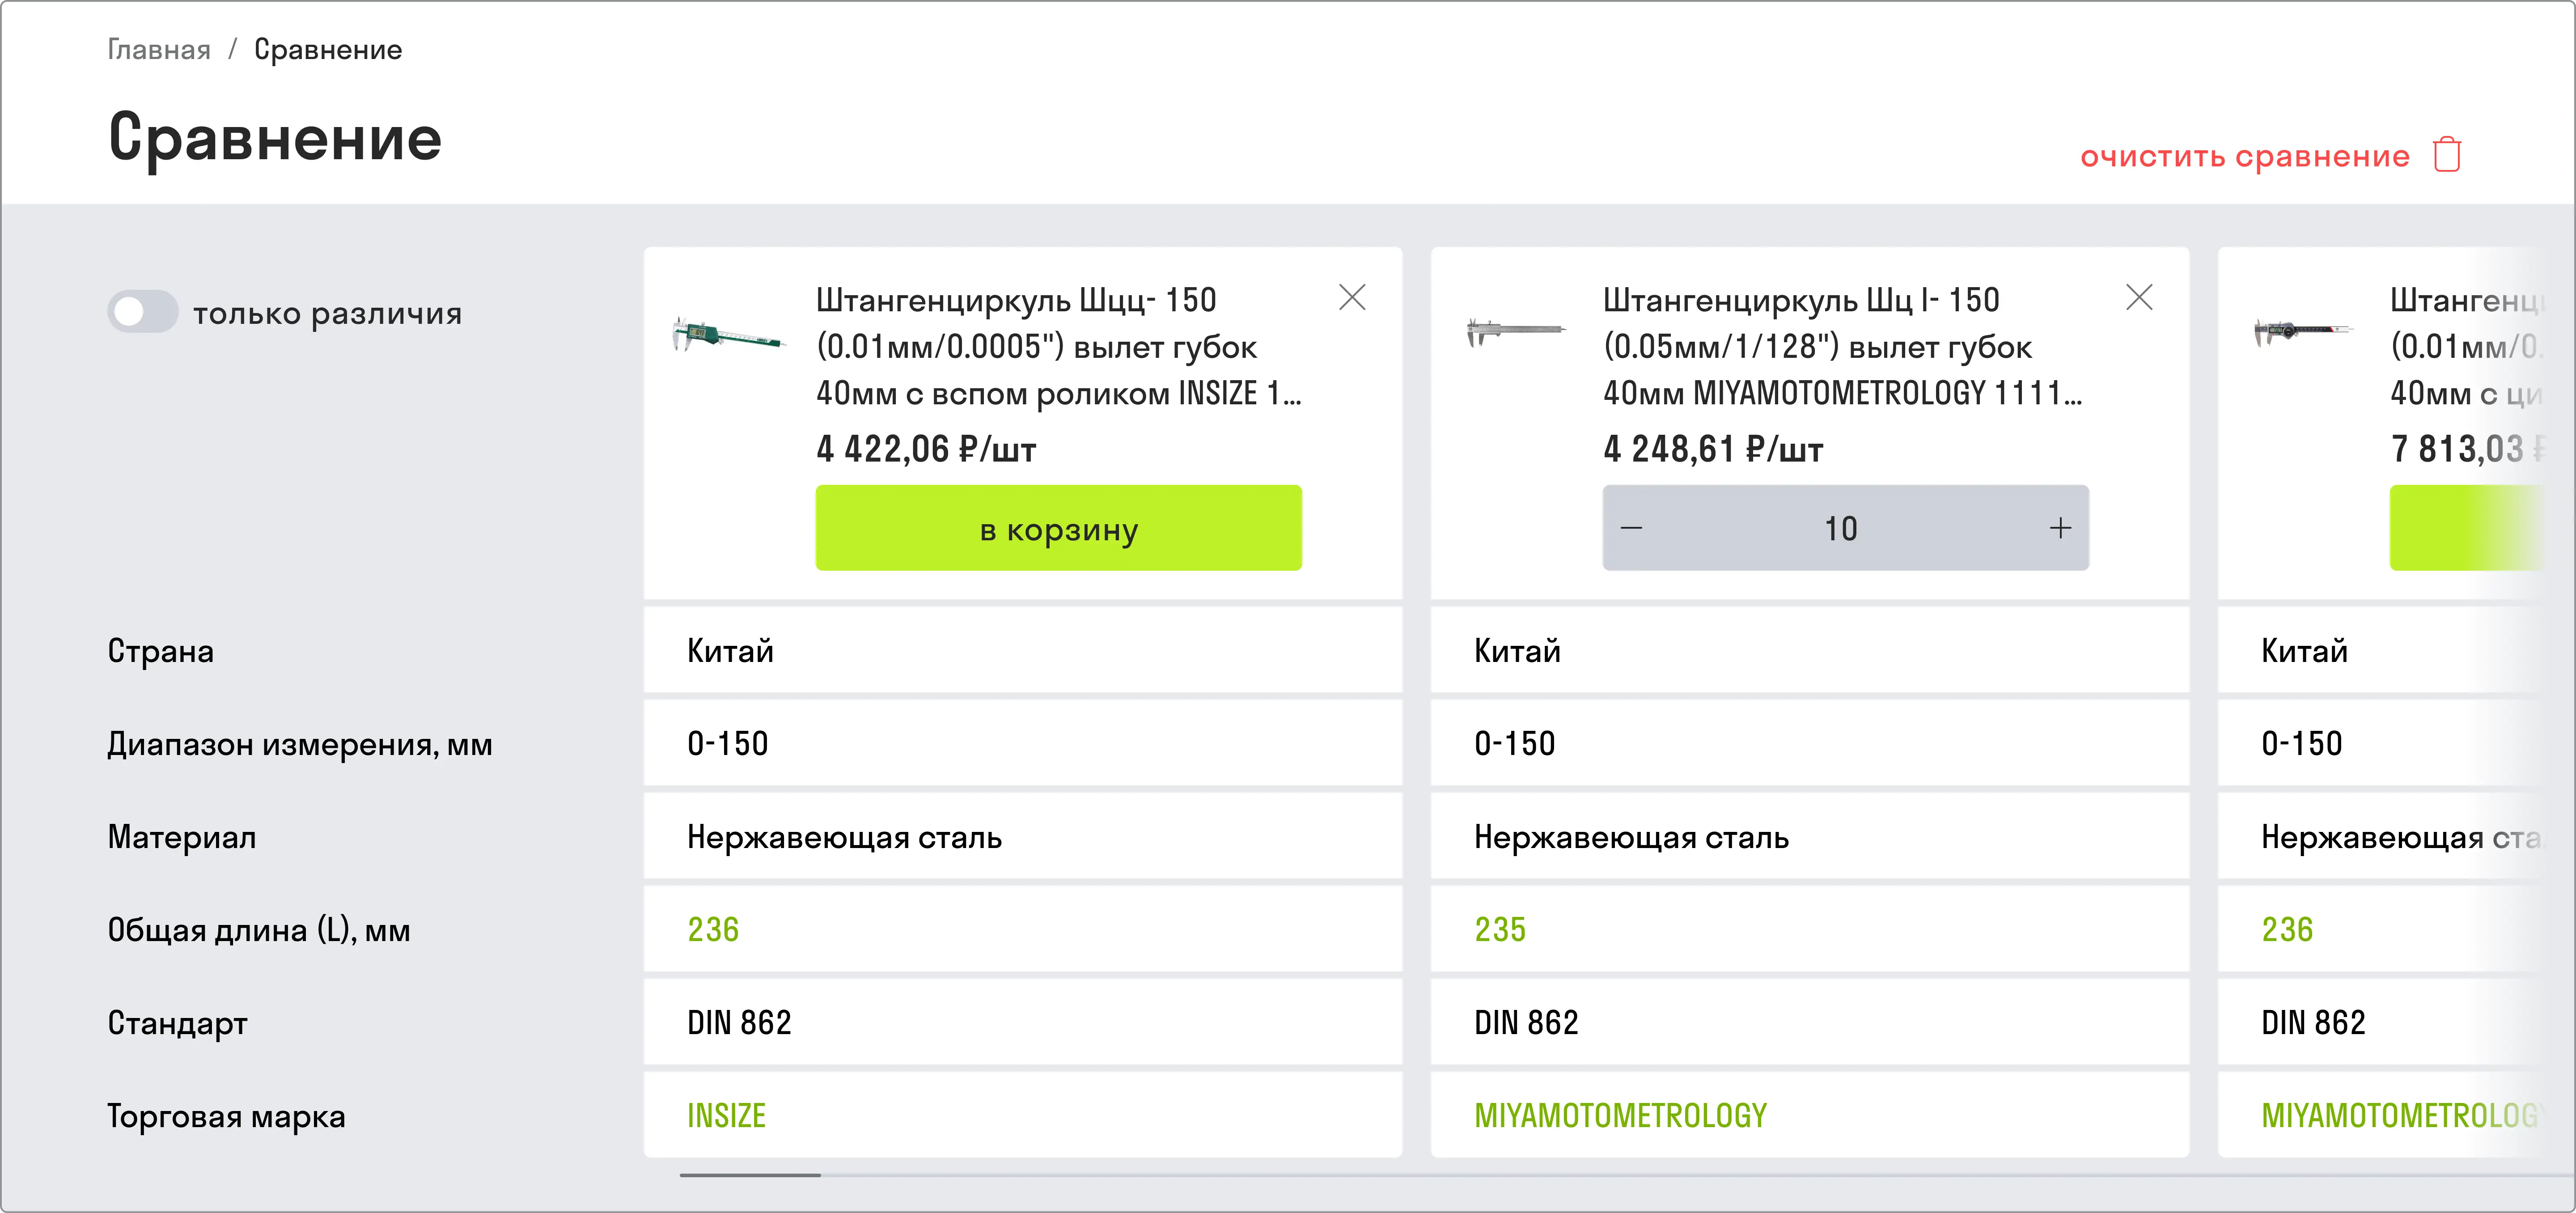The height and width of the screenshot is (1213, 2576).
Task: Click the 235 length value
Action: coord(1500,930)
